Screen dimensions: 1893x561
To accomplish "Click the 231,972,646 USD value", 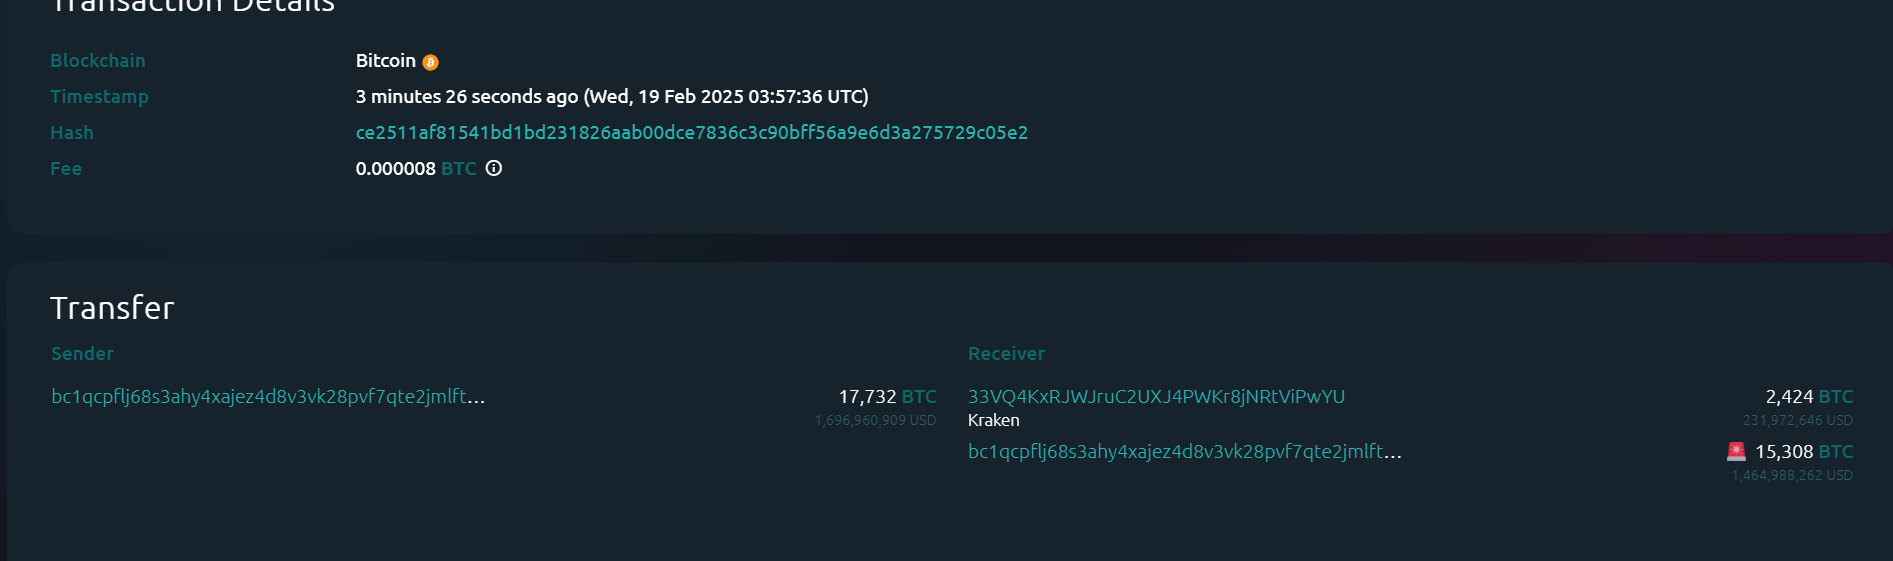I will coord(1797,421).
